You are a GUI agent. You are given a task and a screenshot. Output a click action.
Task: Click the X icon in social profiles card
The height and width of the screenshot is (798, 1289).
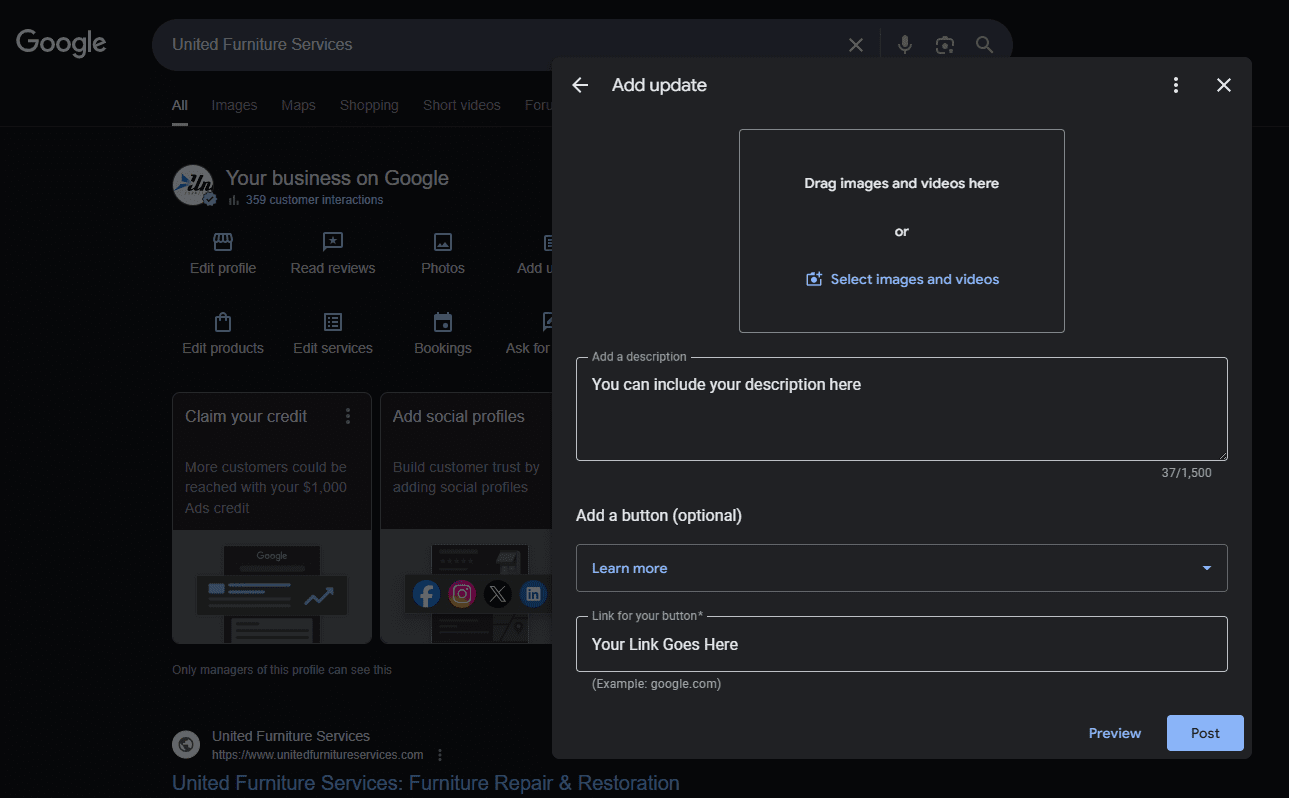498,594
